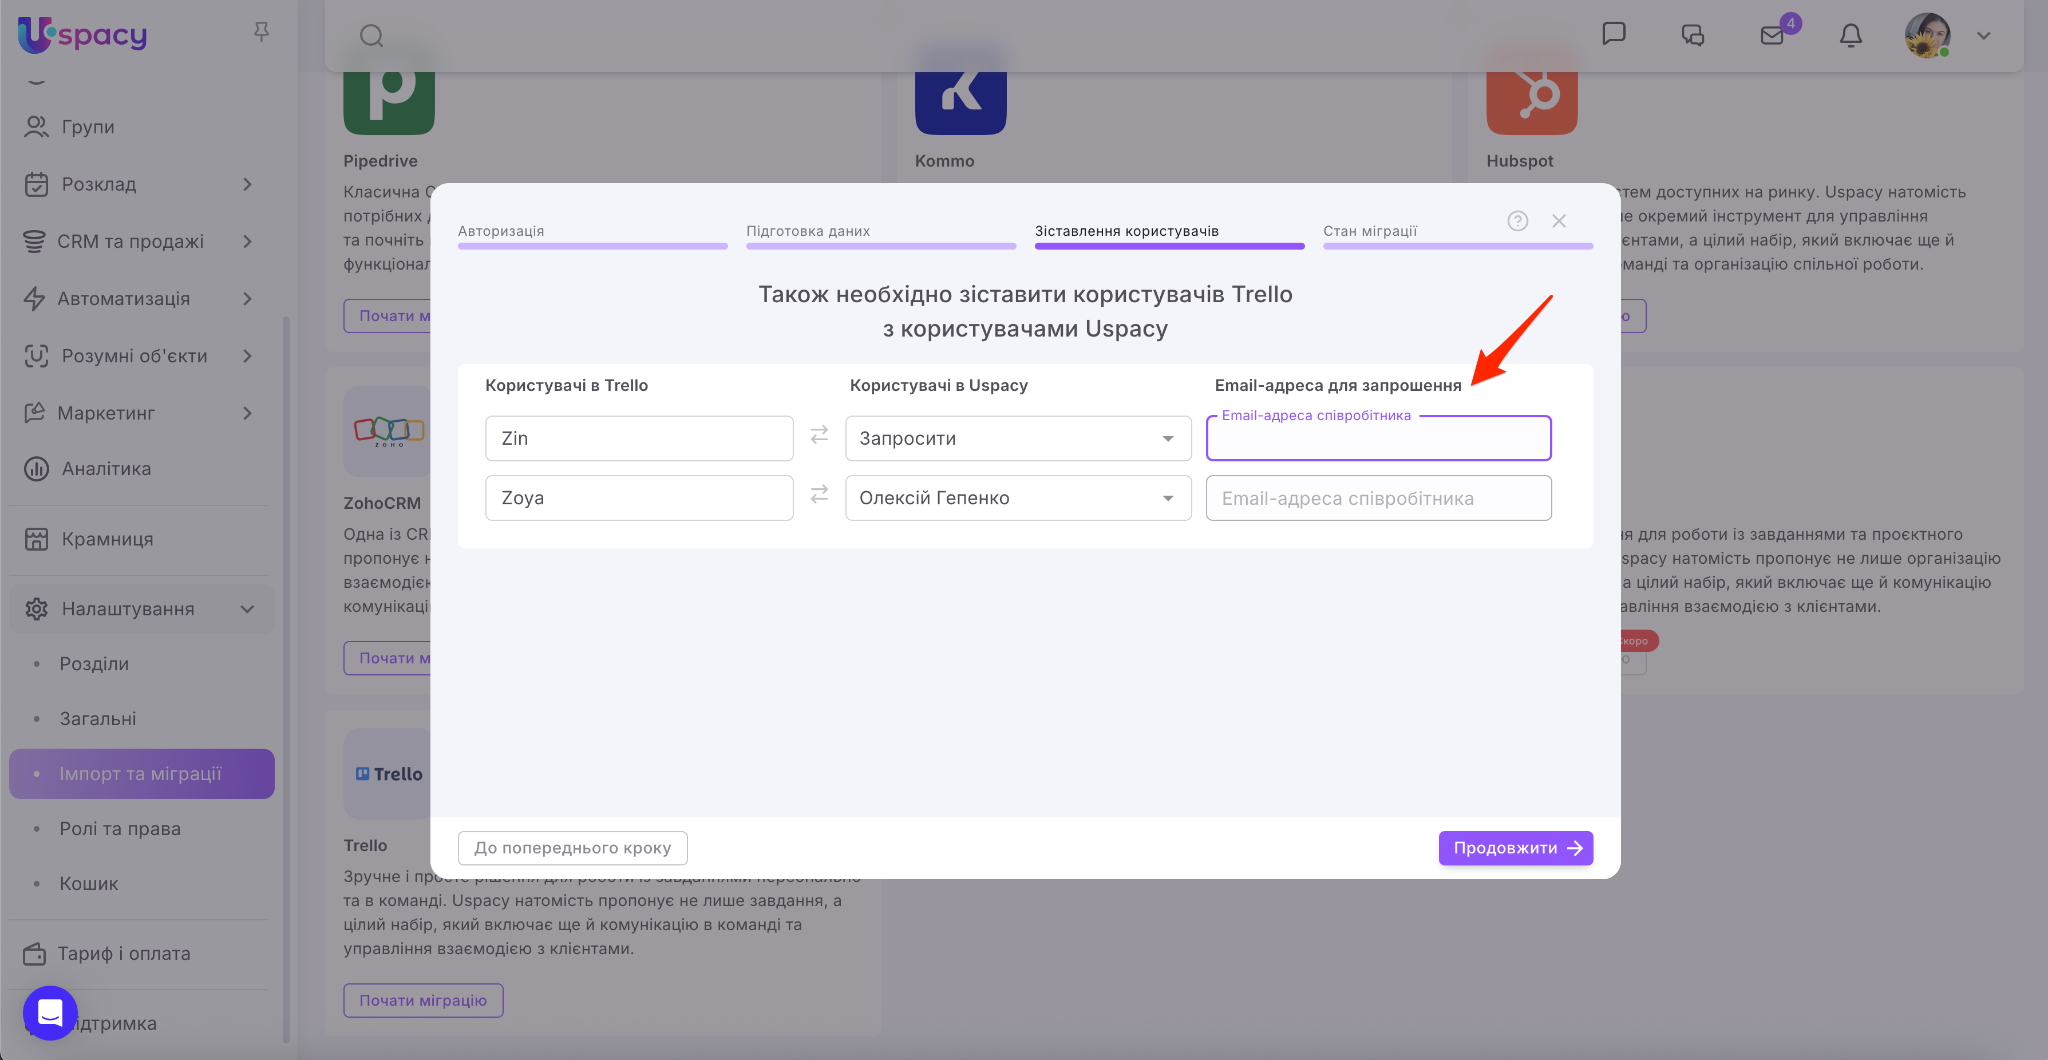The width and height of the screenshot is (2048, 1060).
Task: Click До попереднього кроку button
Action: coord(572,848)
